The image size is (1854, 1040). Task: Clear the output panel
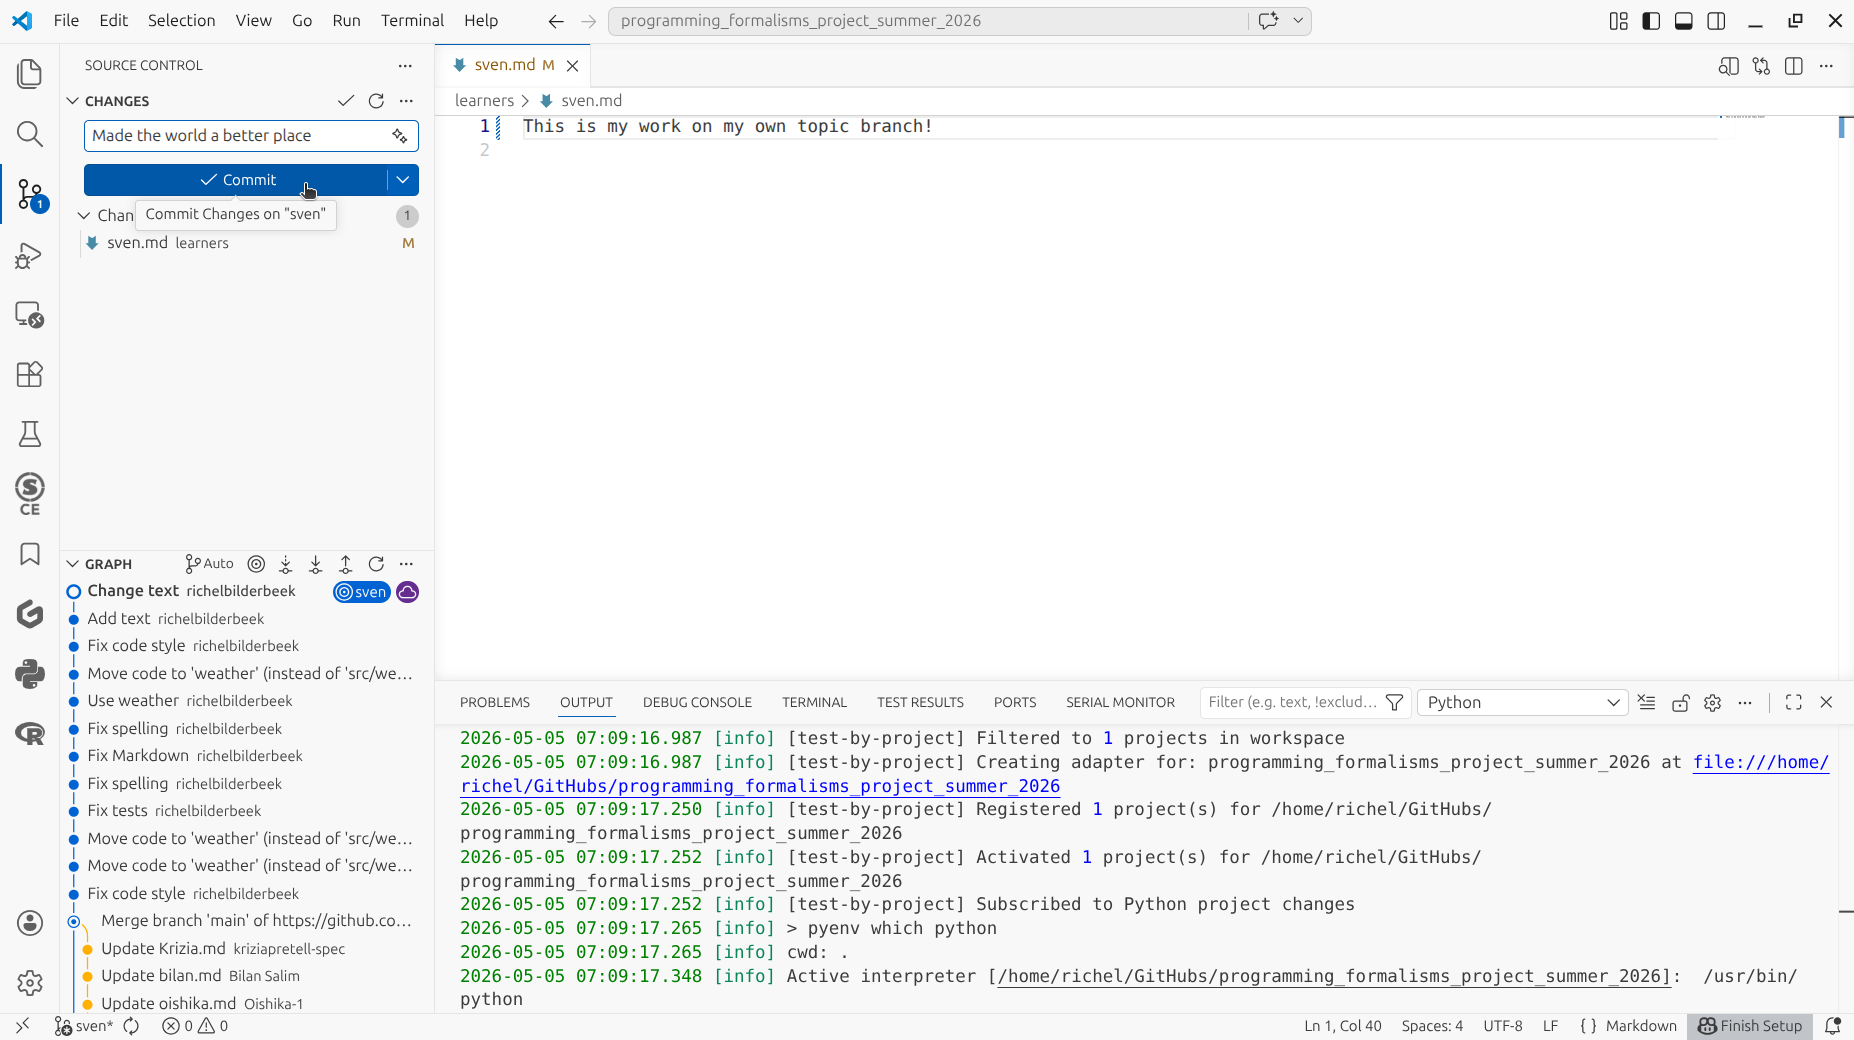[1647, 703]
